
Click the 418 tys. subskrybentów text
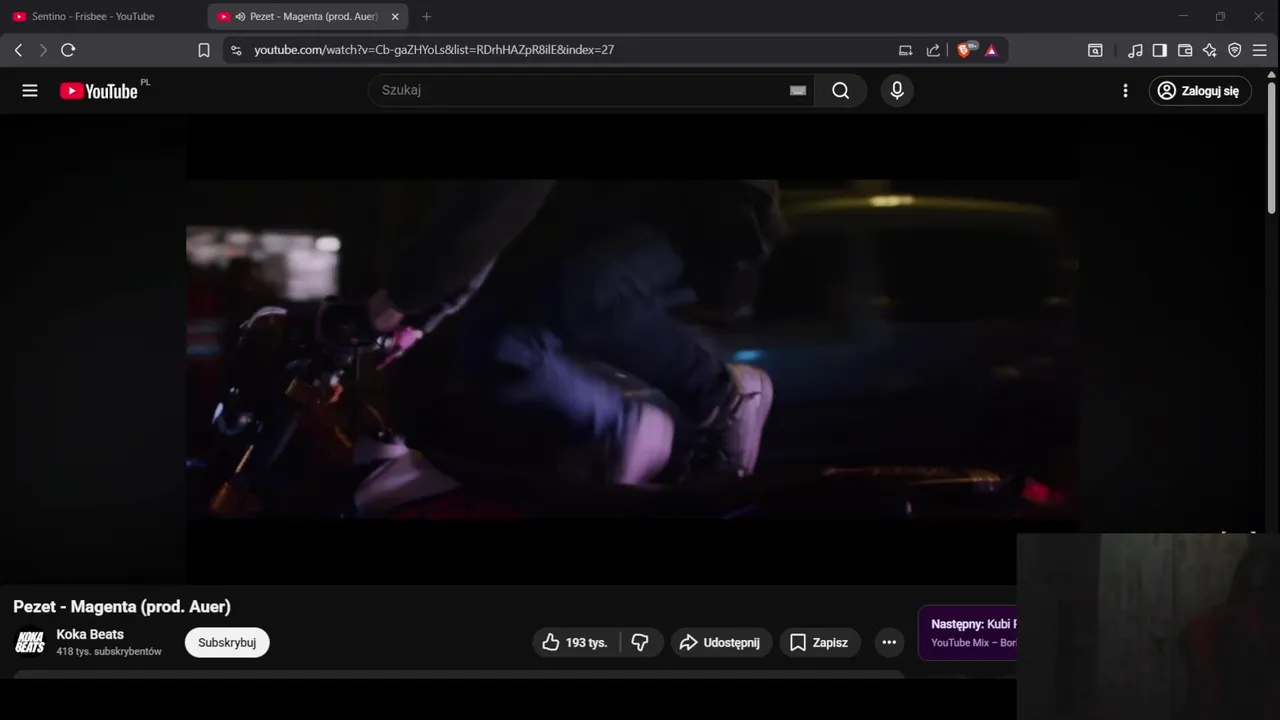pos(109,652)
